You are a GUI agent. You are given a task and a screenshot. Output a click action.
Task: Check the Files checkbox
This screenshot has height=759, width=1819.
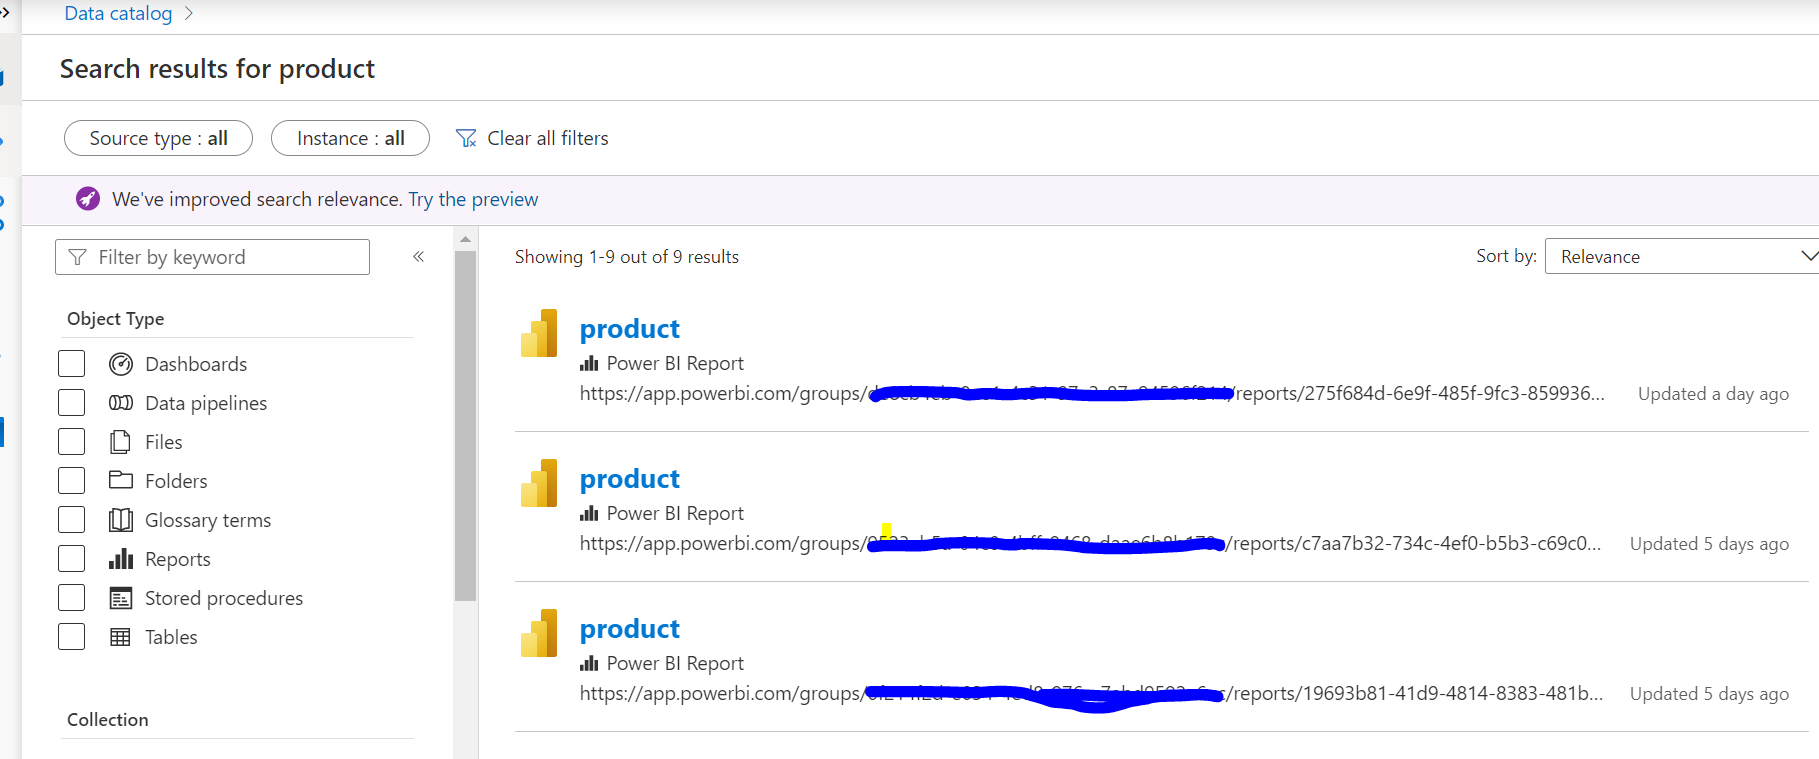(72, 442)
